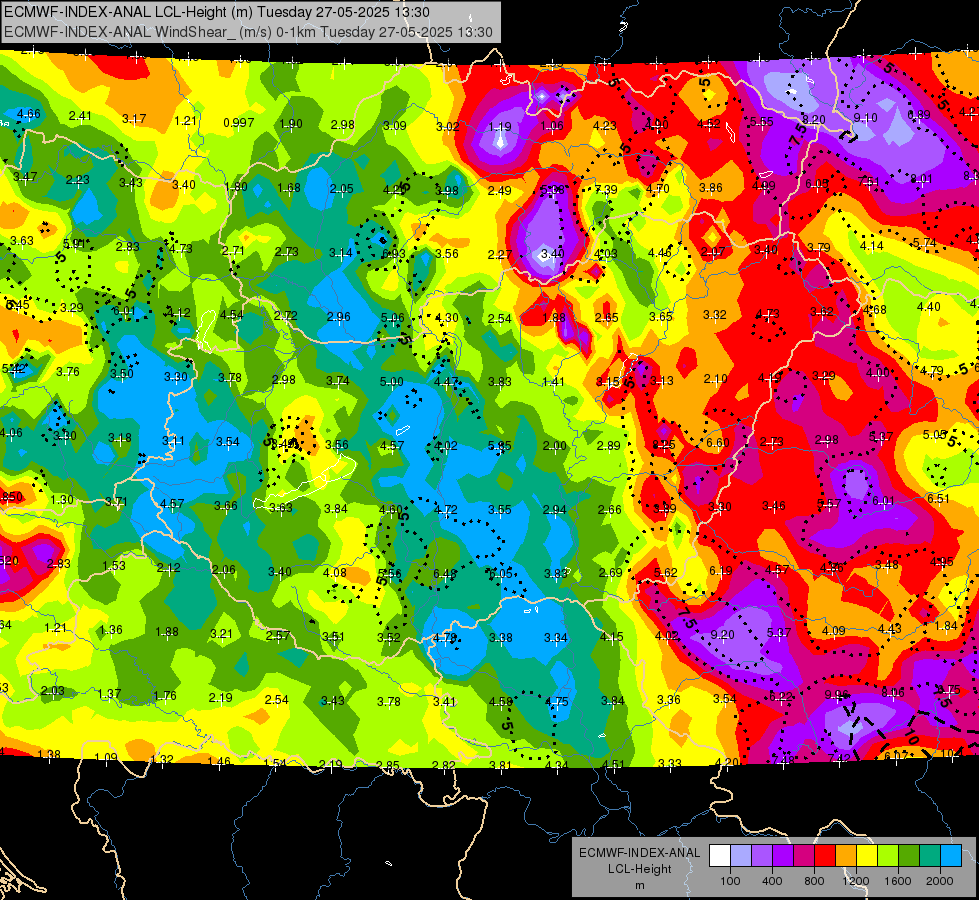
Task: Select the wind shear value 4.66
Action: (29, 114)
